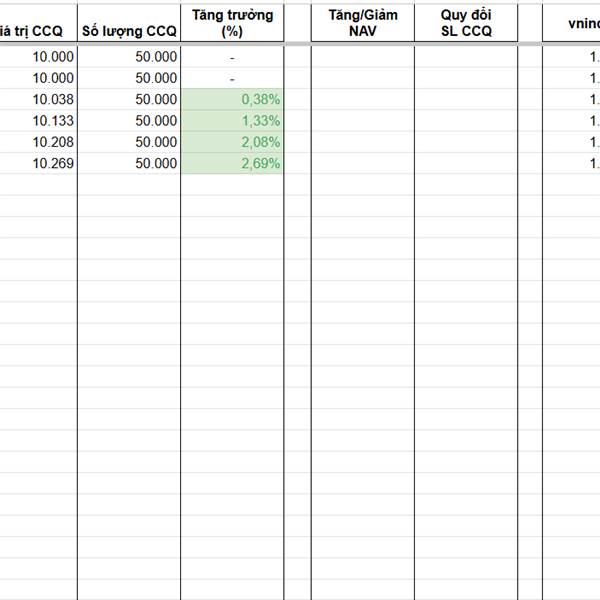
Task: Click the cell with value 10.269
Action: tap(38, 163)
